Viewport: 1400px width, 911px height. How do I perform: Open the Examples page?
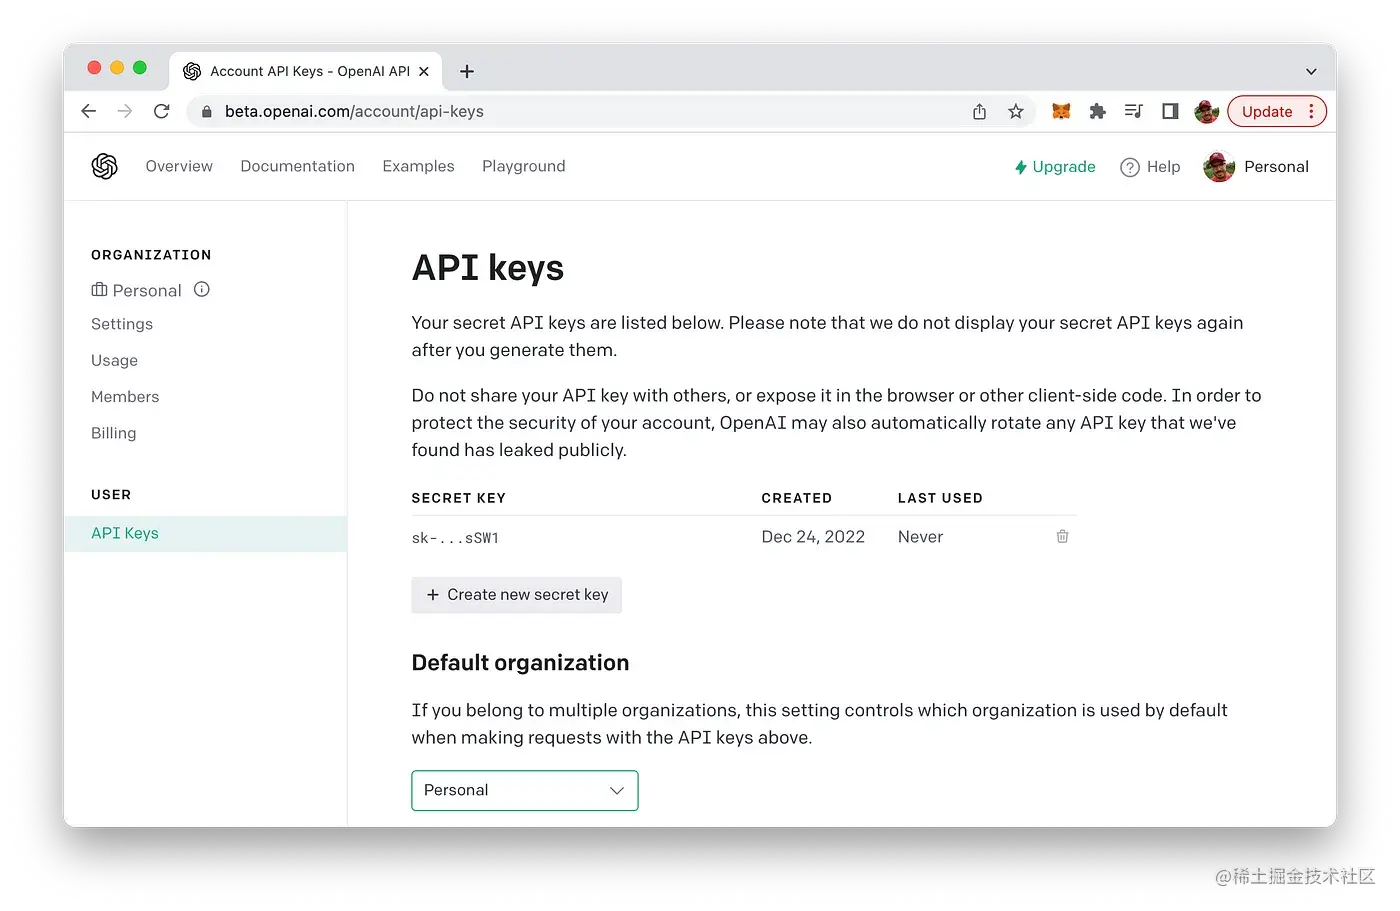(418, 166)
